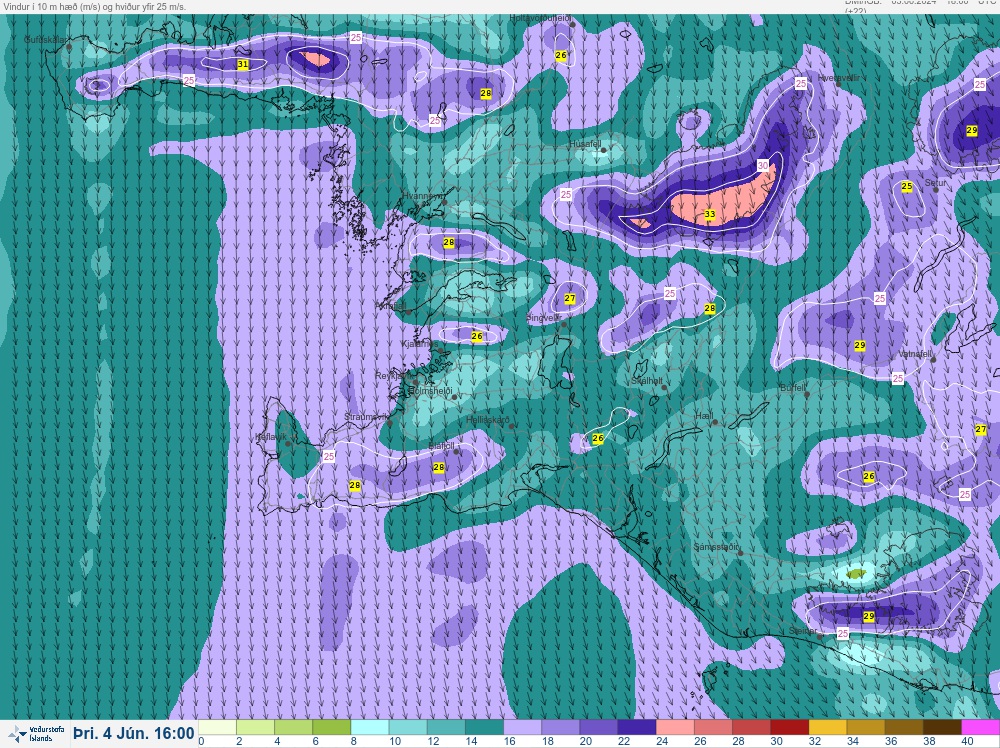The image size is (1000, 748).
Task: Select the yellow-orange 32–34 legend swatch
Action: pos(827,728)
